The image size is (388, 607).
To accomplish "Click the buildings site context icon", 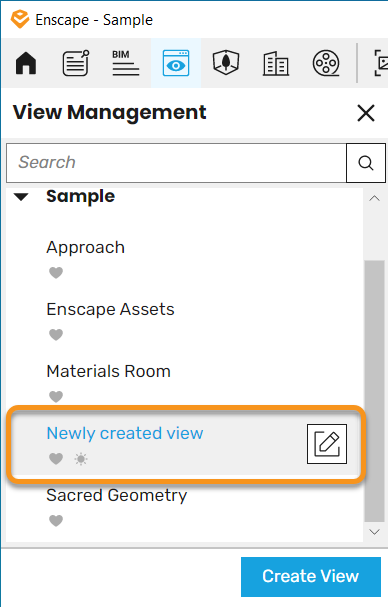I will (276, 63).
